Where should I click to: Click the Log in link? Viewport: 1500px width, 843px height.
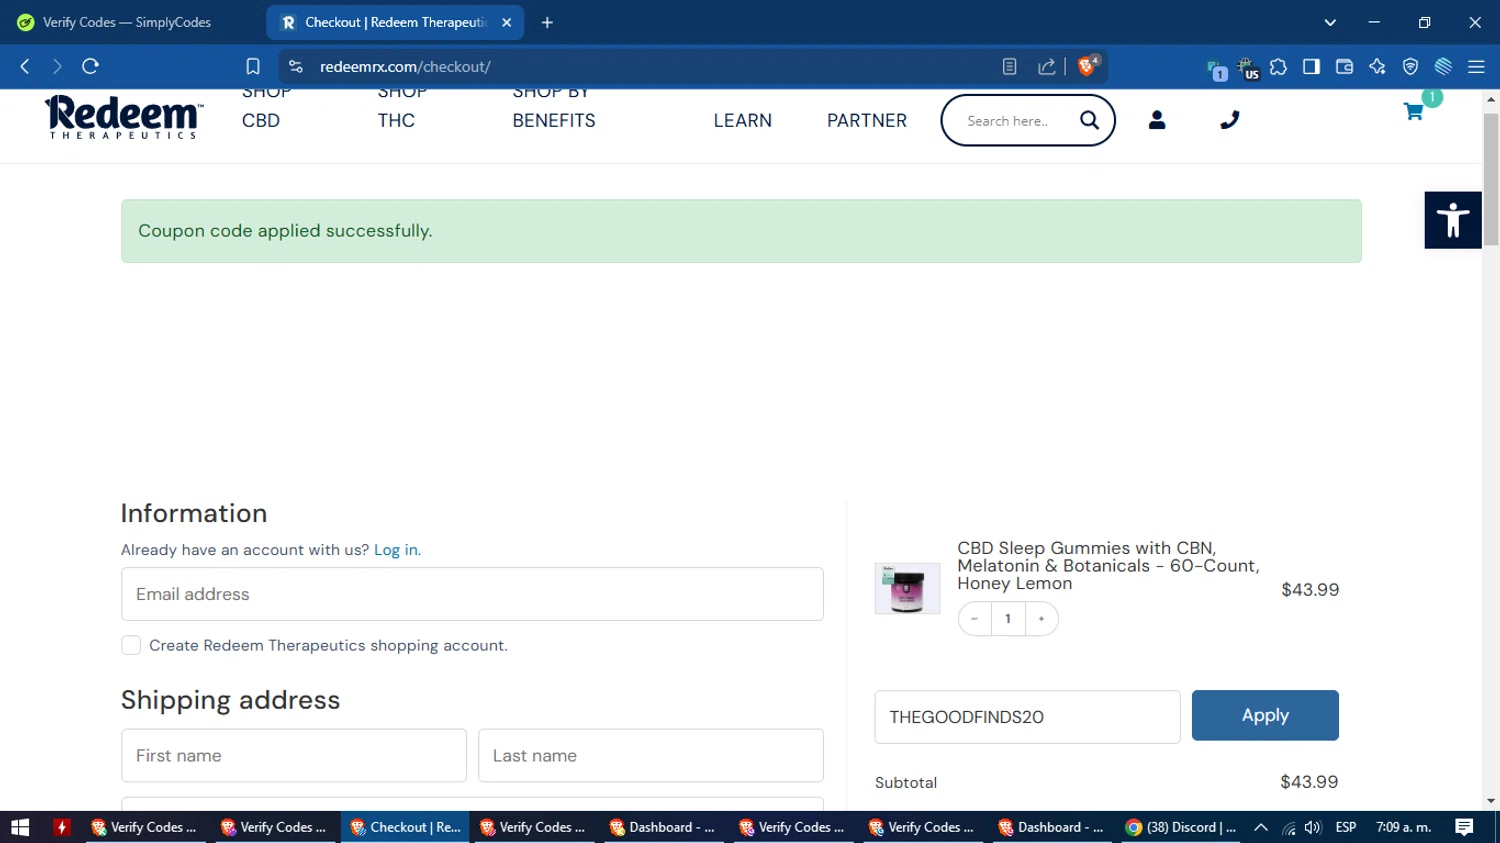click(397, 550)
